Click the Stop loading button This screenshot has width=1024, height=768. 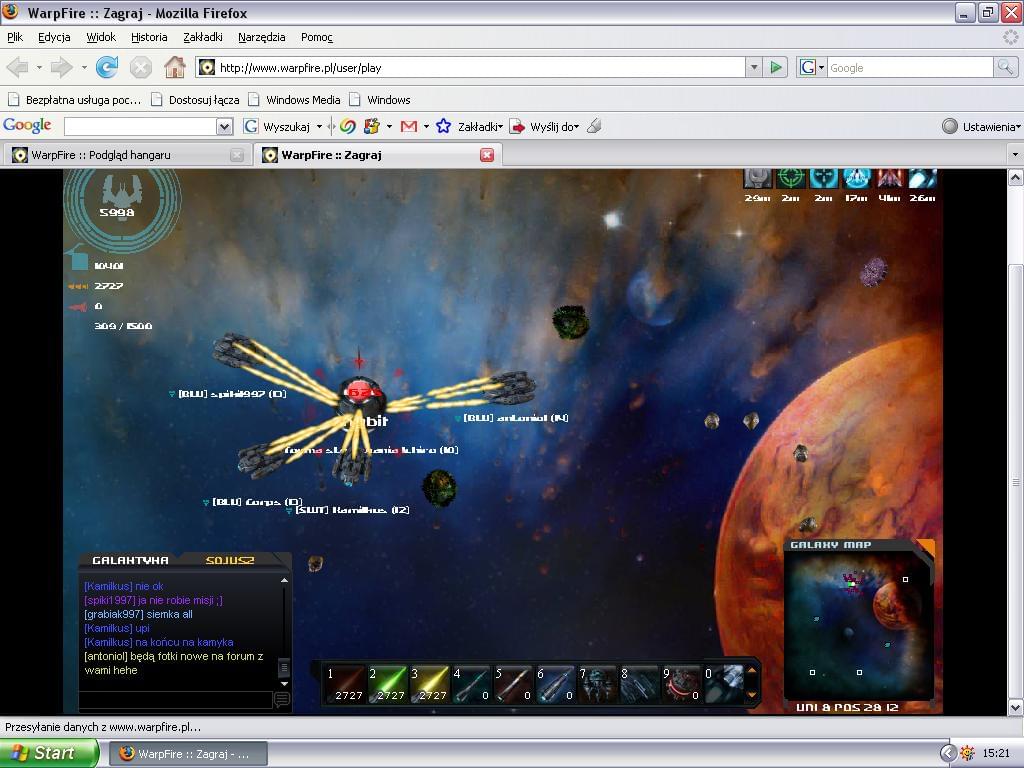click(140, 67)
